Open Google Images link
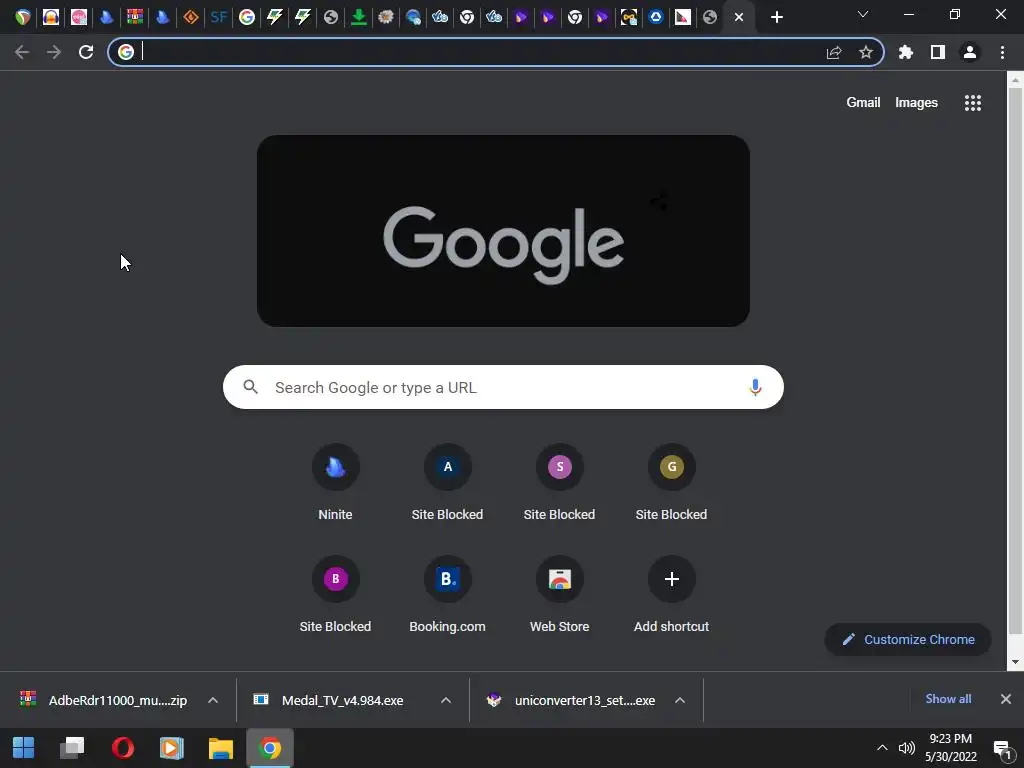Image resolution: width=1024 pixels, height=768 pixels. [916, 103]
